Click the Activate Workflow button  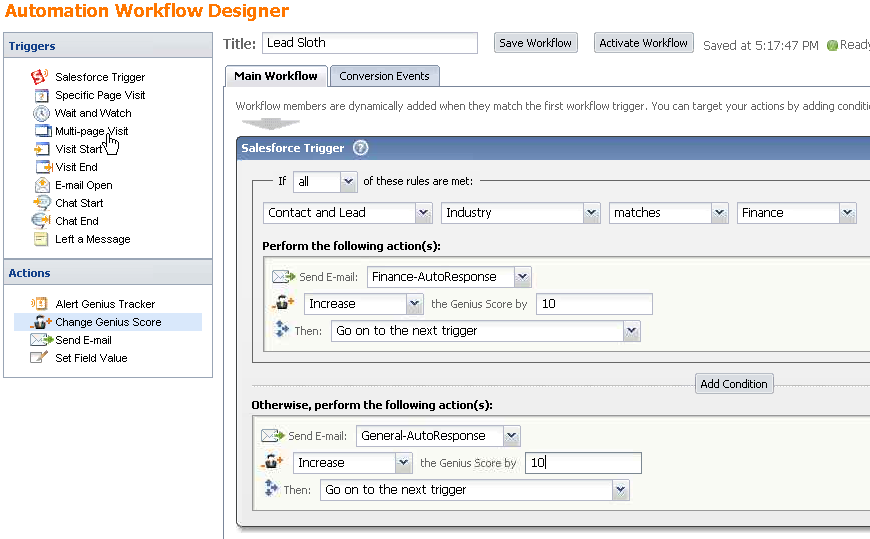pyautogui.click(x=644, y=43)
